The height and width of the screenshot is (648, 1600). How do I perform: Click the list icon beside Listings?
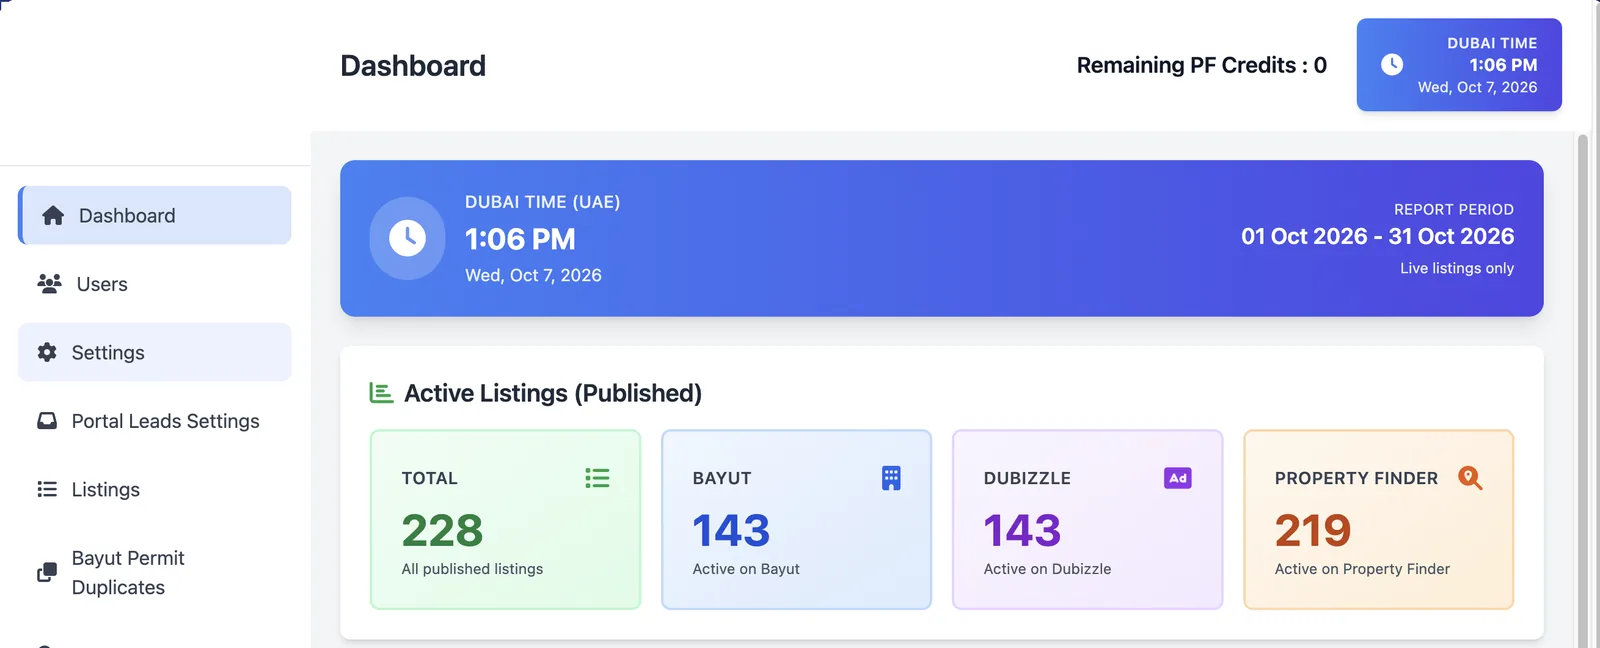click(x=47, y=489)
